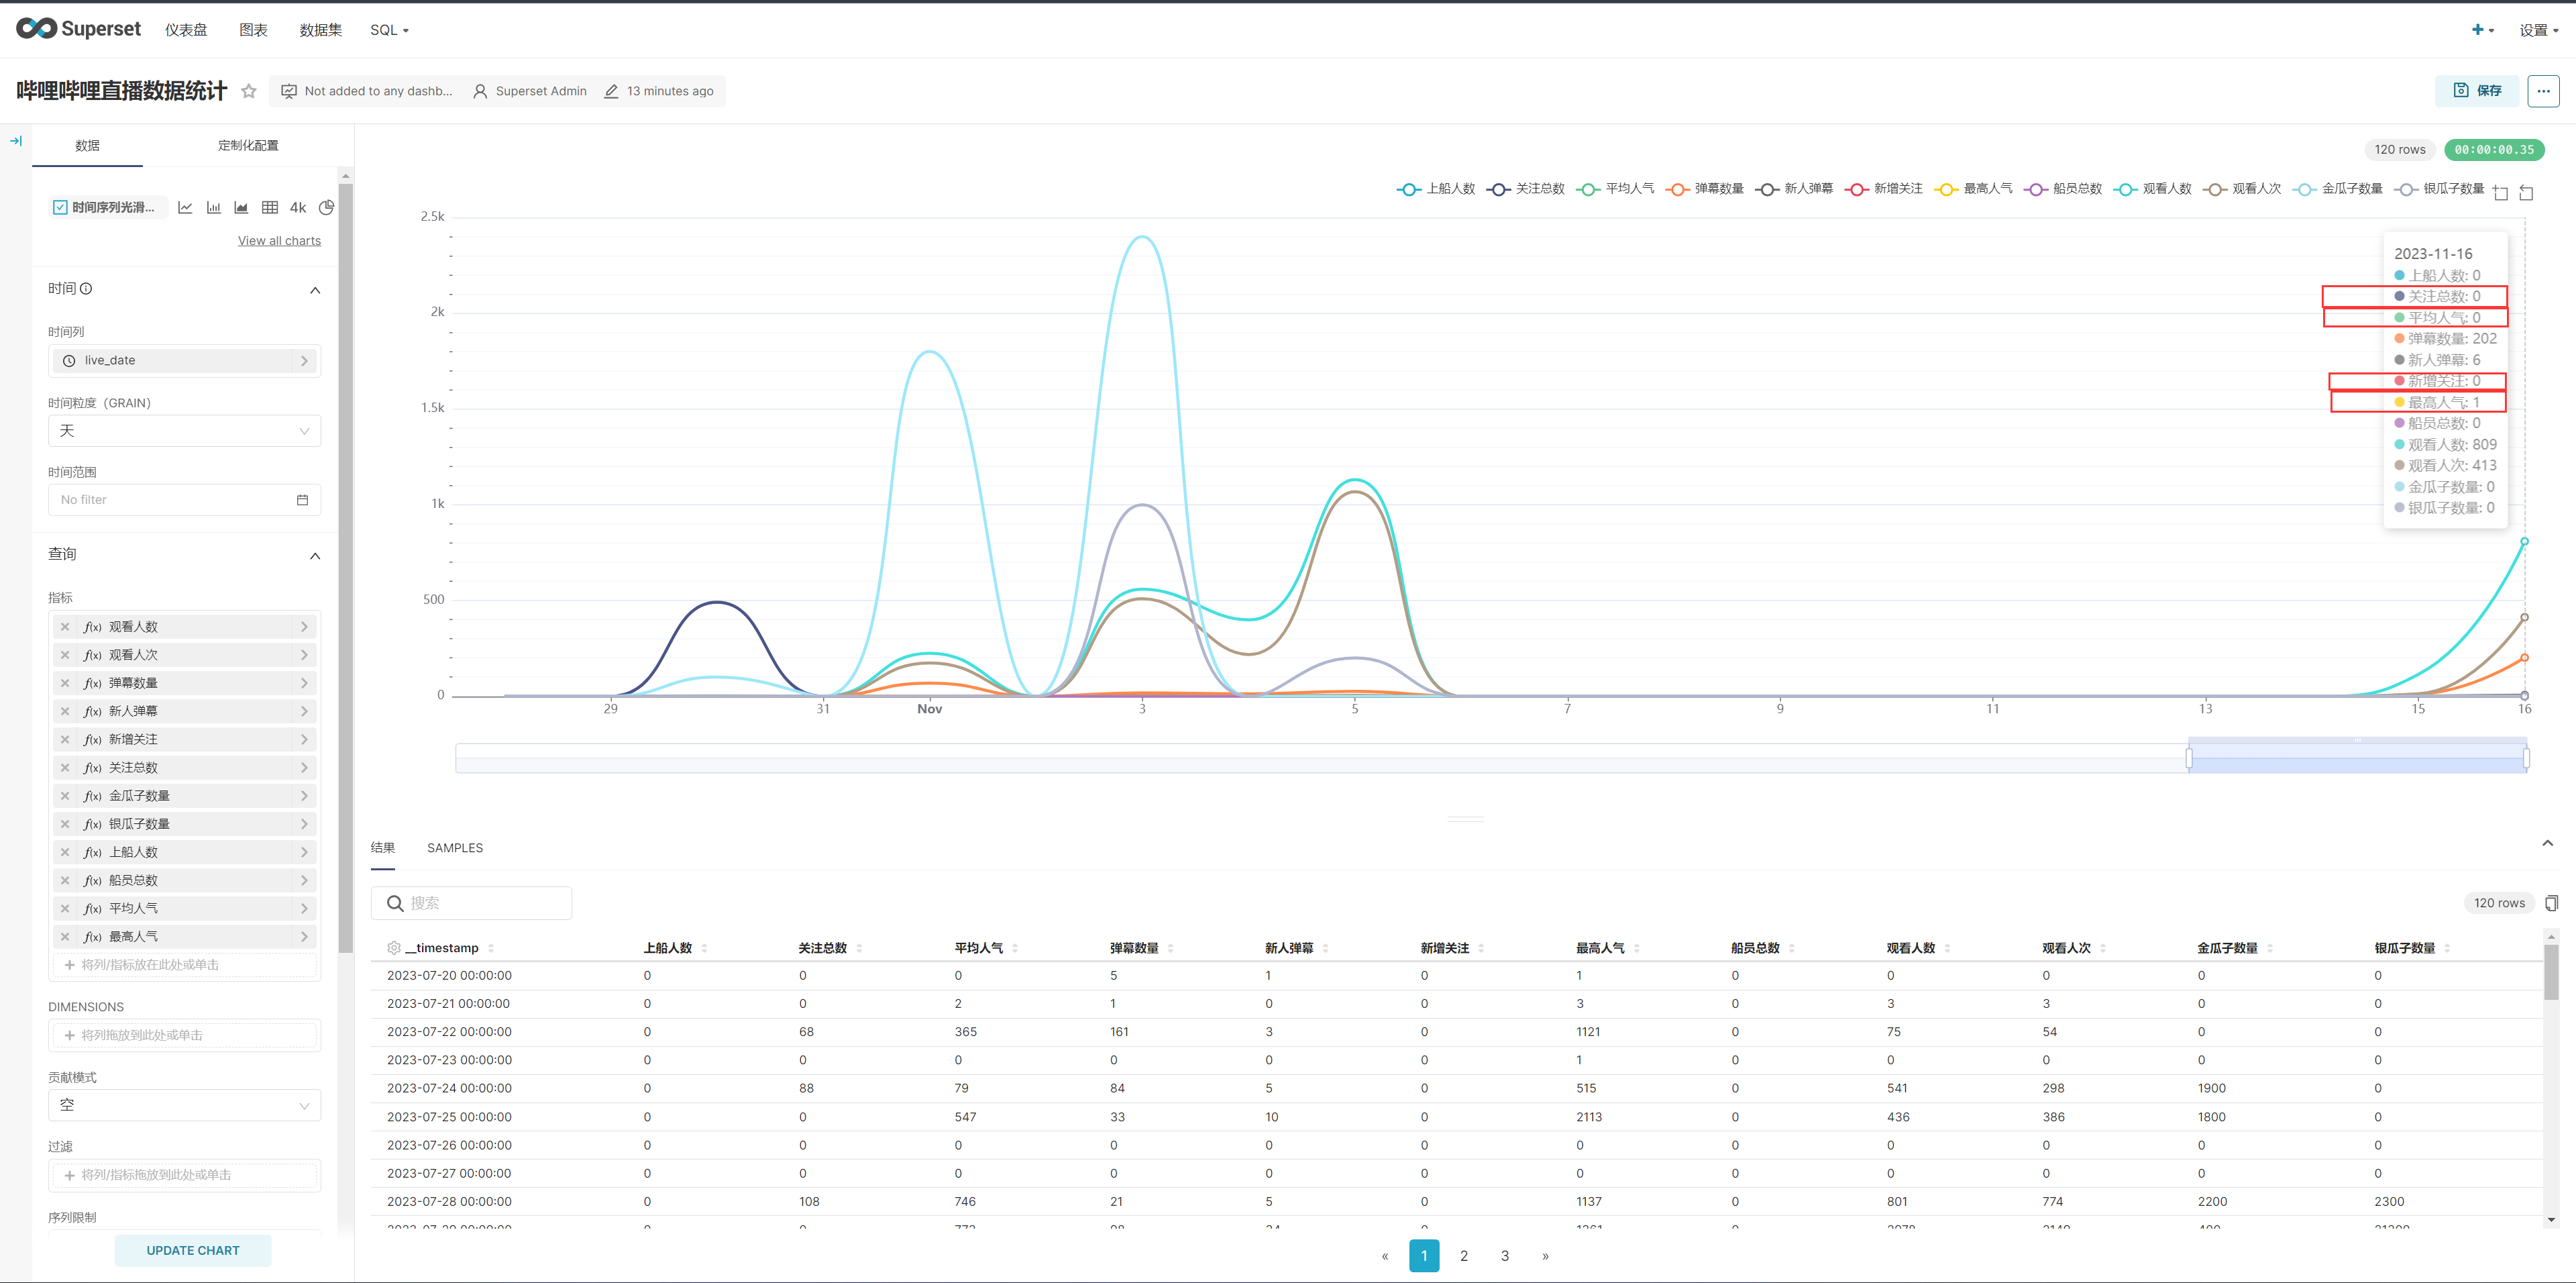Switch to the 定制化配置 tab
The width and height of the screenshot is (2576, 1283).
click(x=248, y=145)
